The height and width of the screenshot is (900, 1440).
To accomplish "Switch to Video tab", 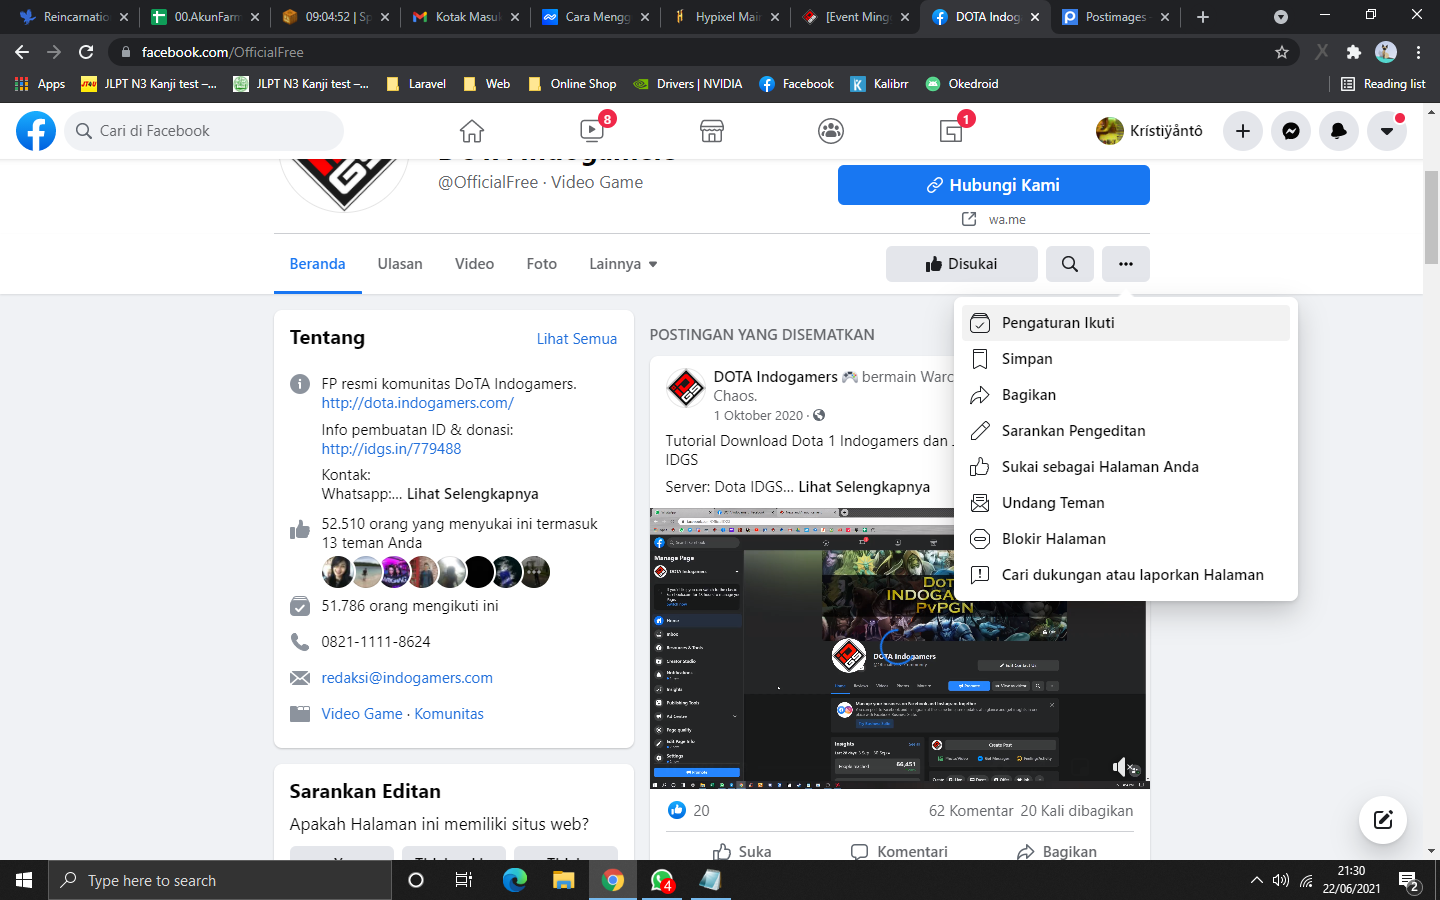I will click(x=474, y=264).
